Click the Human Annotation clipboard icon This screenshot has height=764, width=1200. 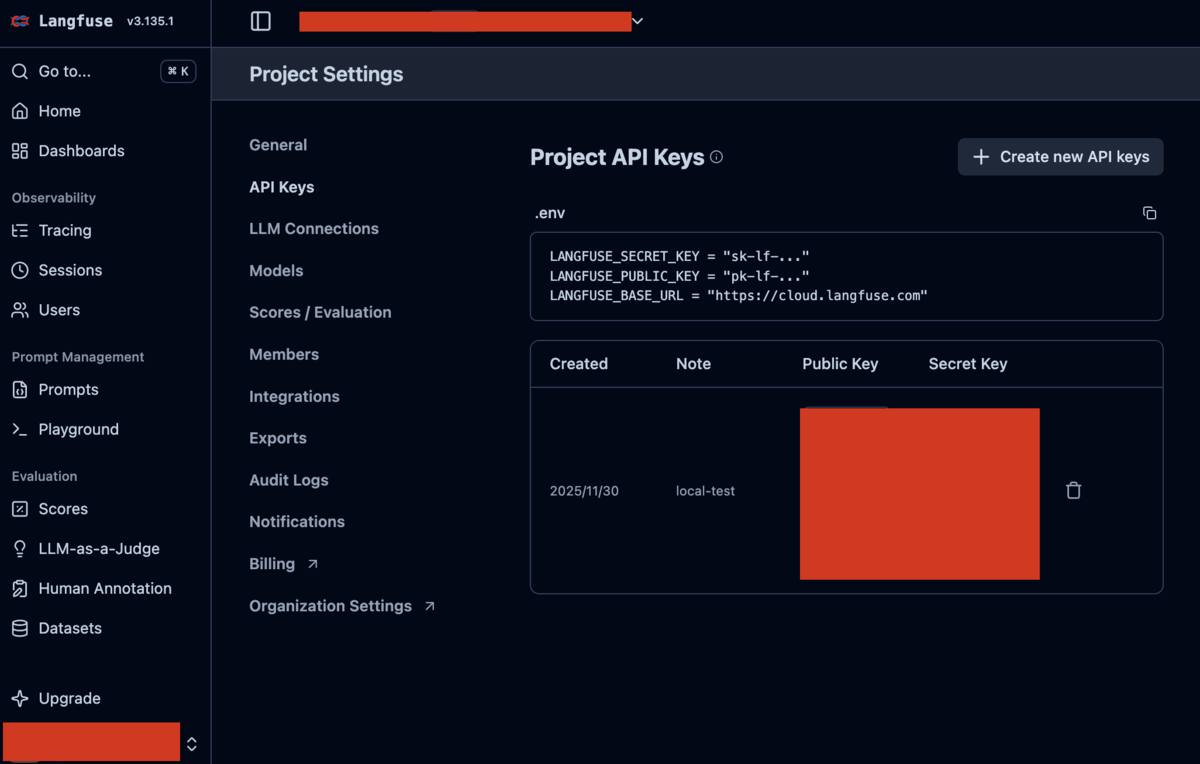[x=20, y=589]
